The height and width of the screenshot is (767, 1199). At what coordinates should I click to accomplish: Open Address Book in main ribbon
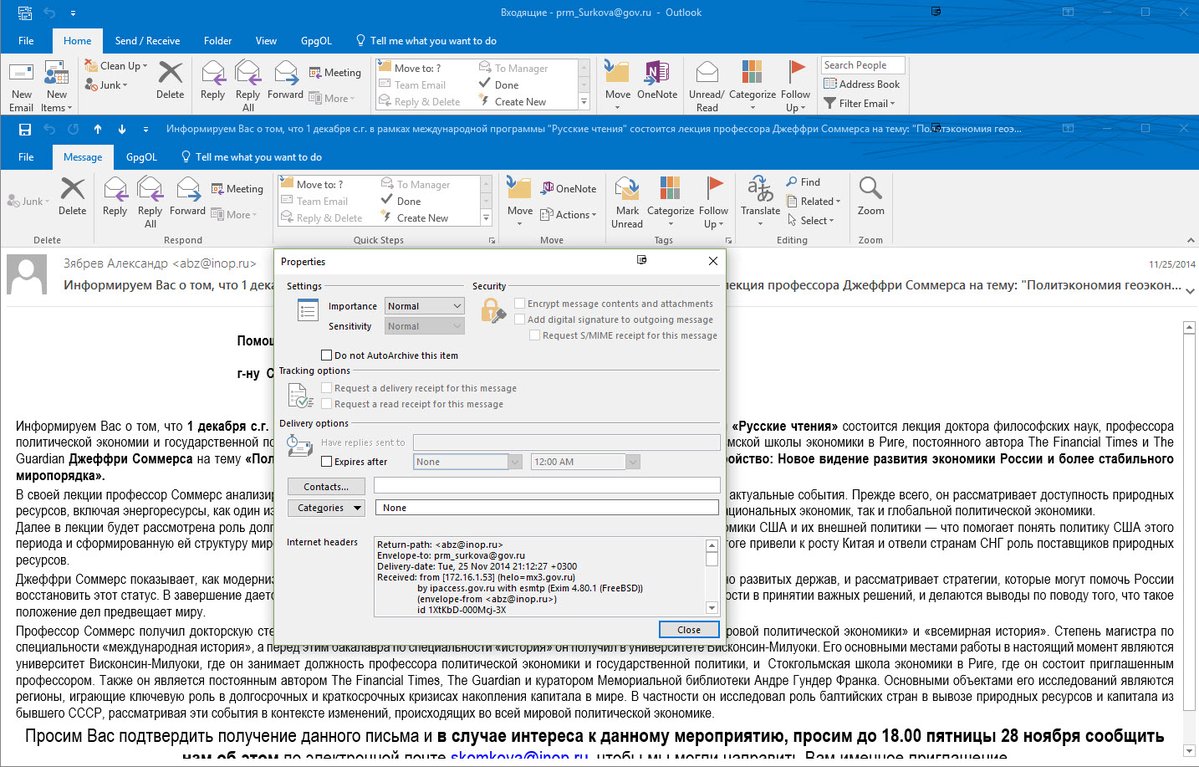click(x=861, y=84)
